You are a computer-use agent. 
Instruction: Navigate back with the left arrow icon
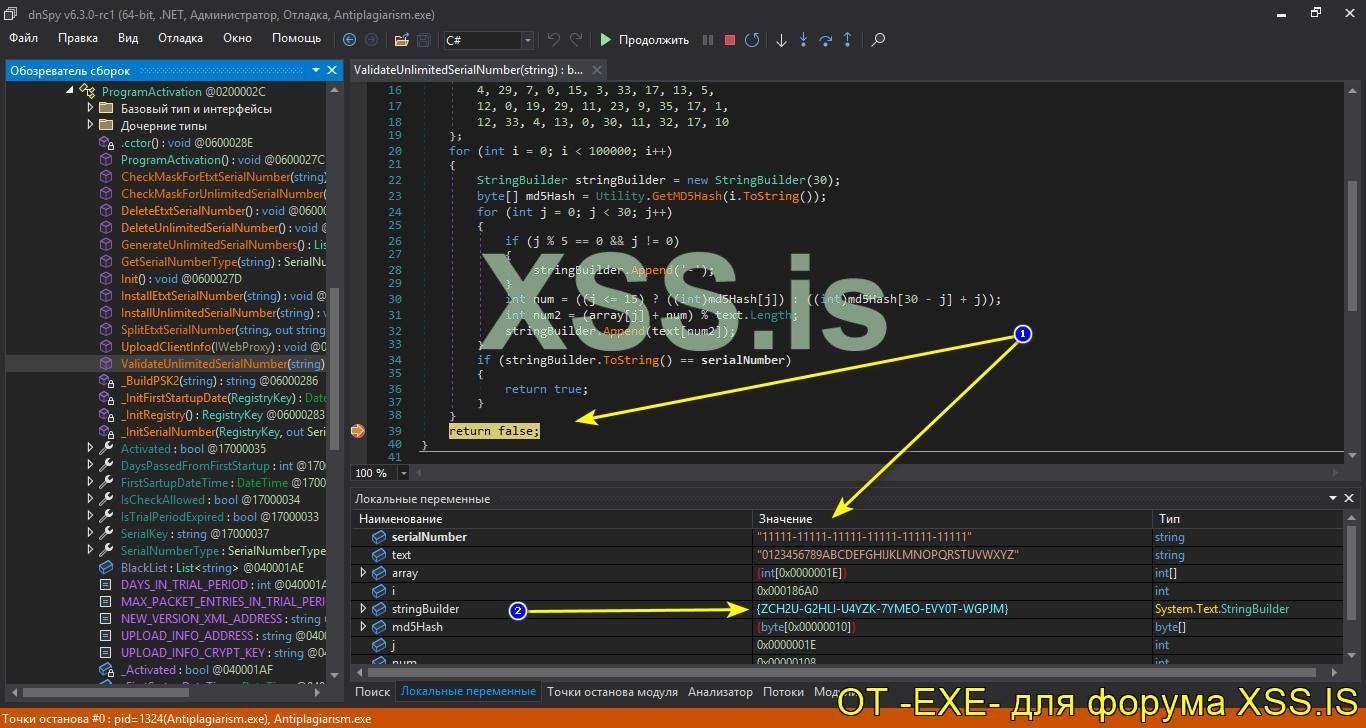pyautogui.click(x=349, y=40)
